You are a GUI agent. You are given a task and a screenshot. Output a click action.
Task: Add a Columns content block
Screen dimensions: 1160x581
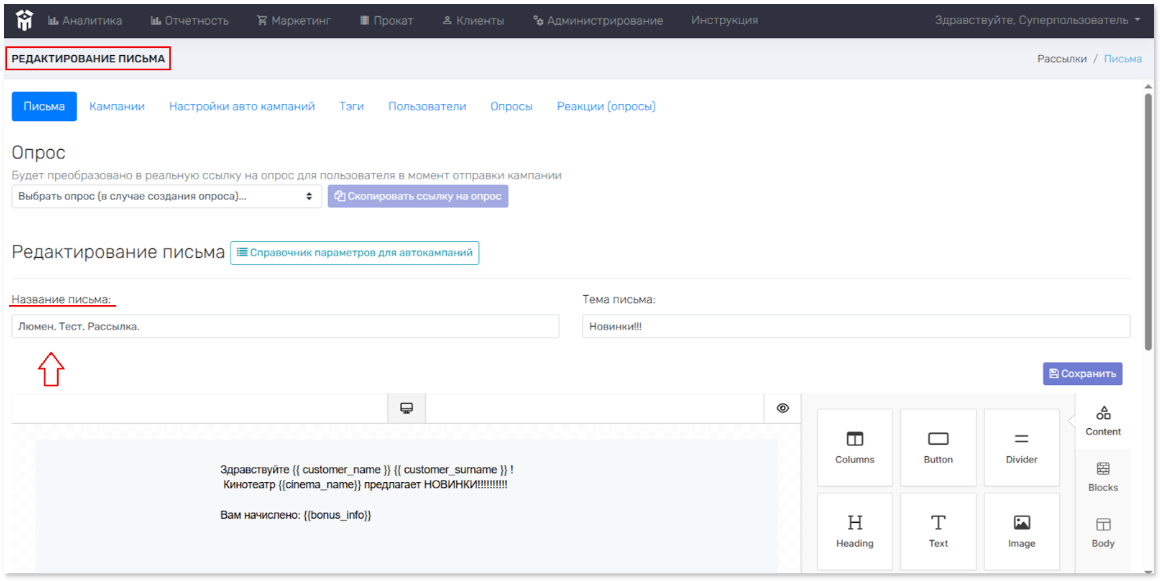854,447
